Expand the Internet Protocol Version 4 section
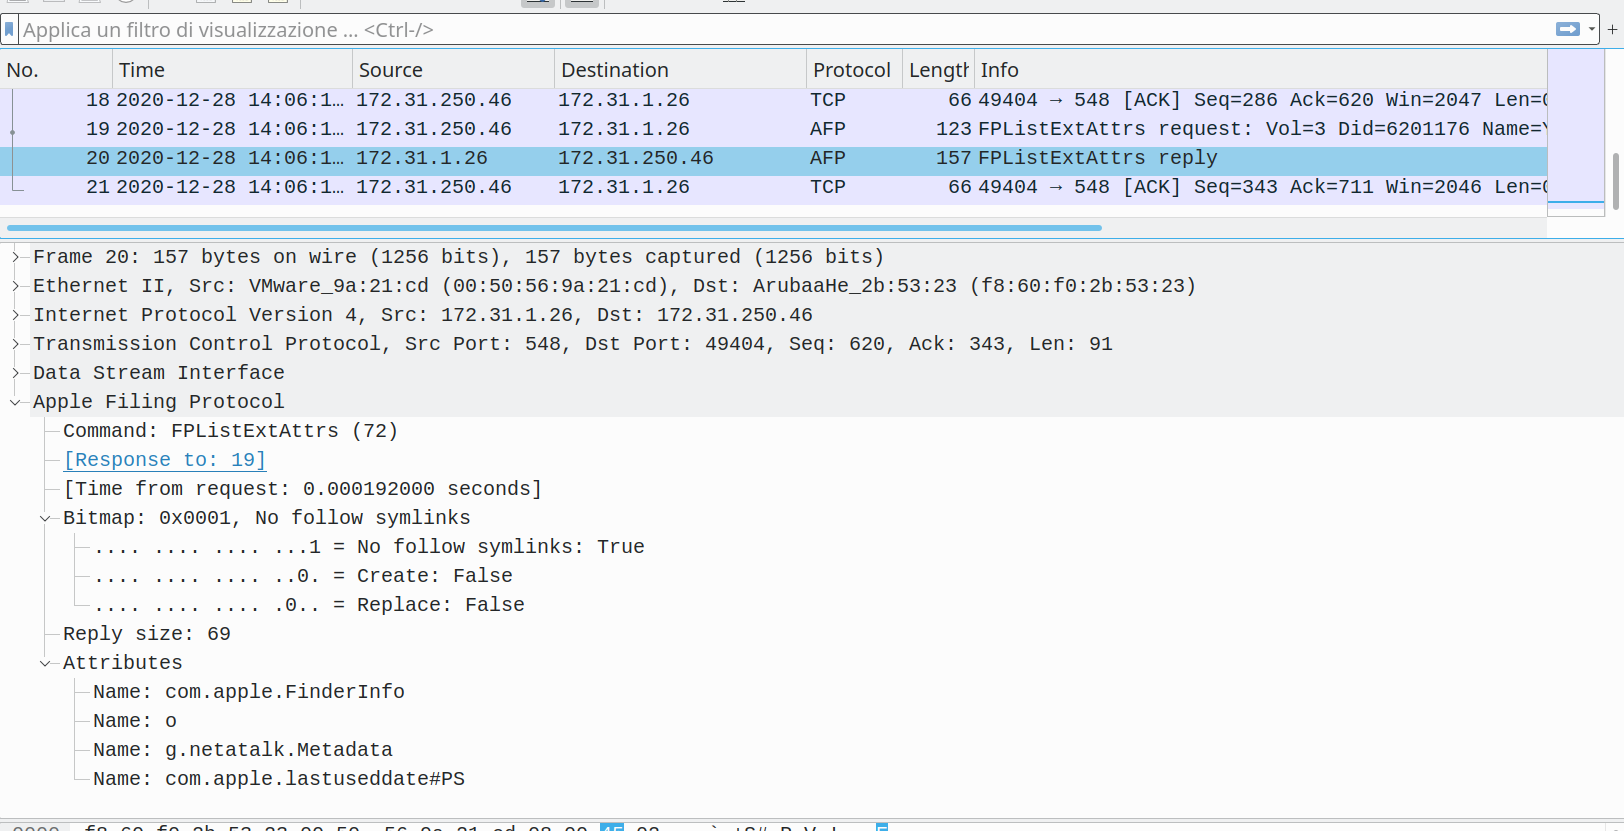The width and height of the screenshot is (1624, 831). (15, 315)
